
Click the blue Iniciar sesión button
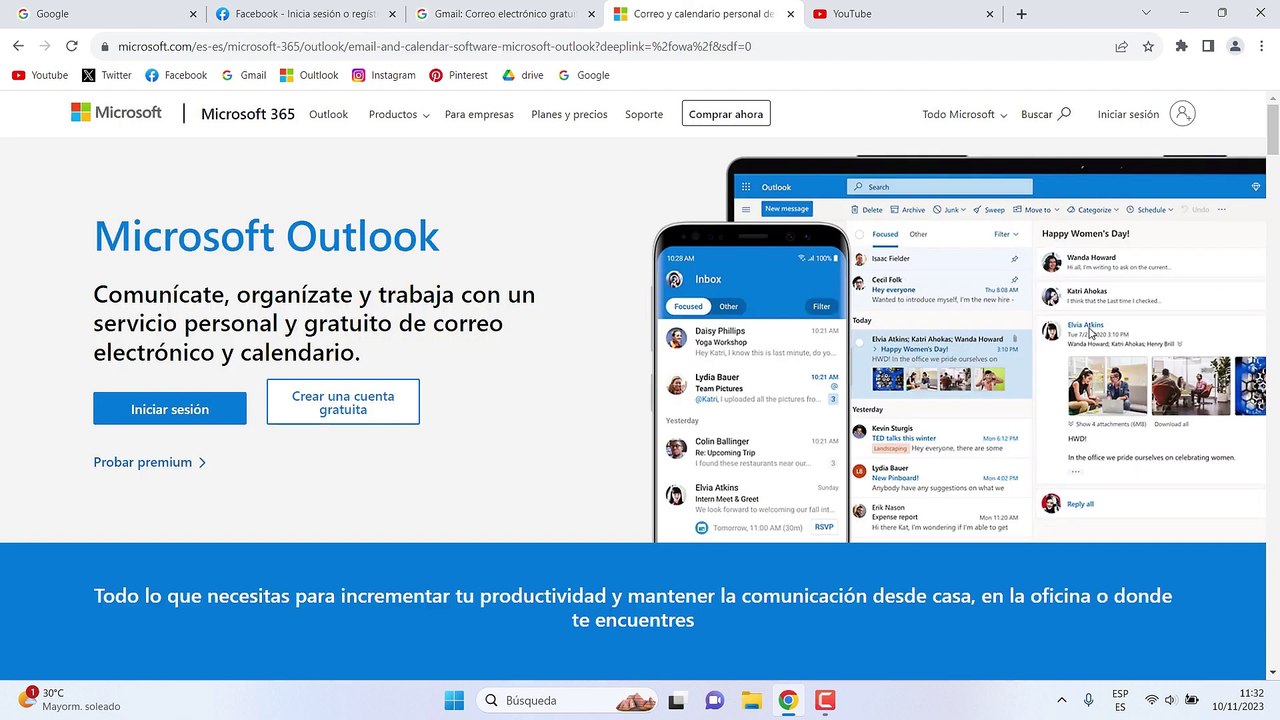[170, 408]
